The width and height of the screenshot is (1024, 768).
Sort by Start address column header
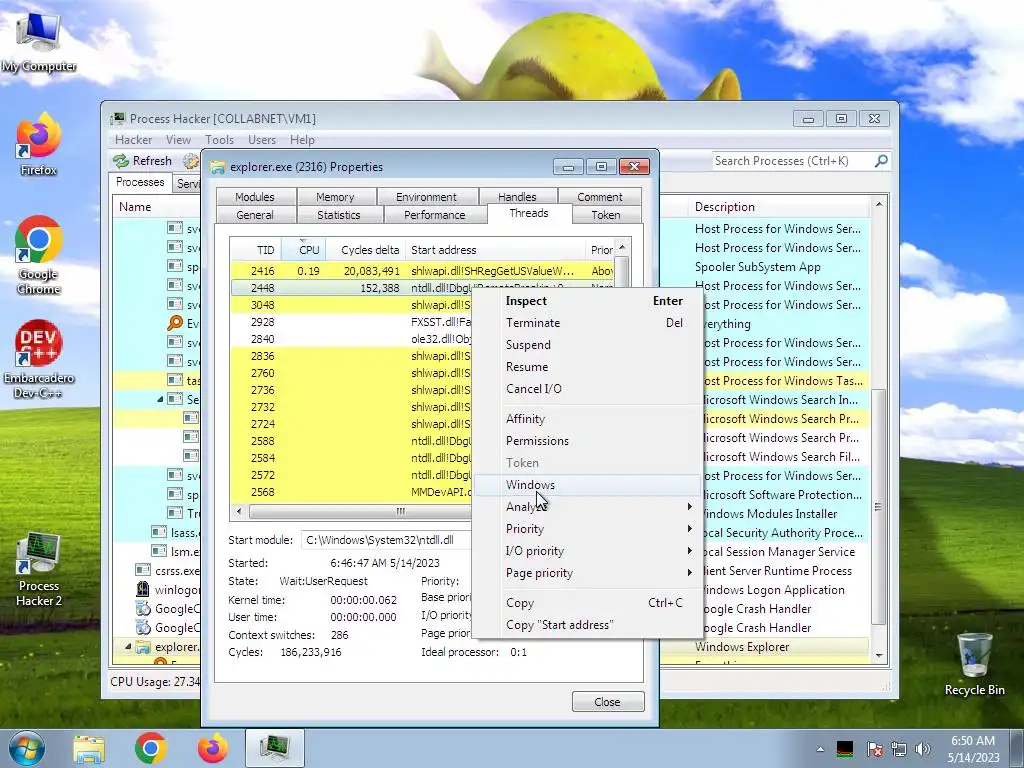pos(495,249)
